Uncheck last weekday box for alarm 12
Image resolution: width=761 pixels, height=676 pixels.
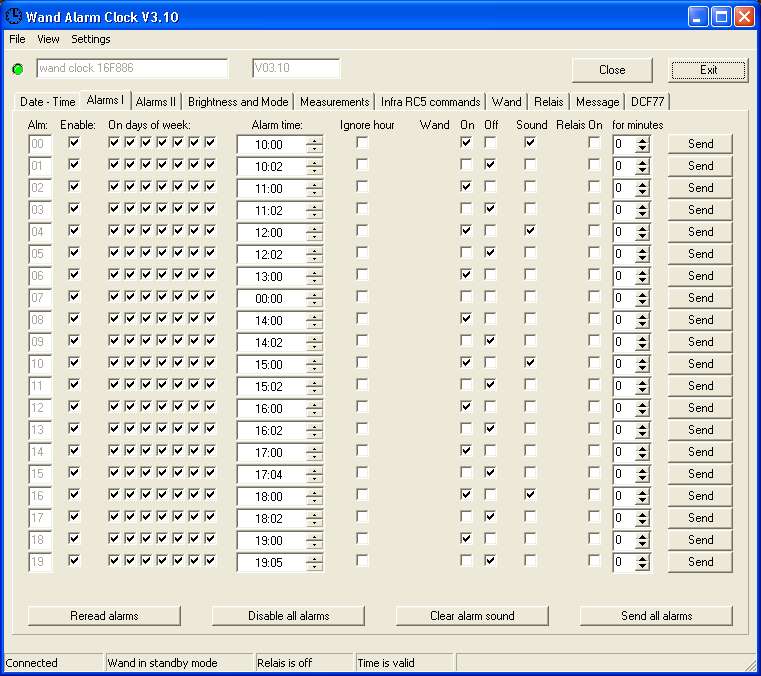[x=210, y=406]
